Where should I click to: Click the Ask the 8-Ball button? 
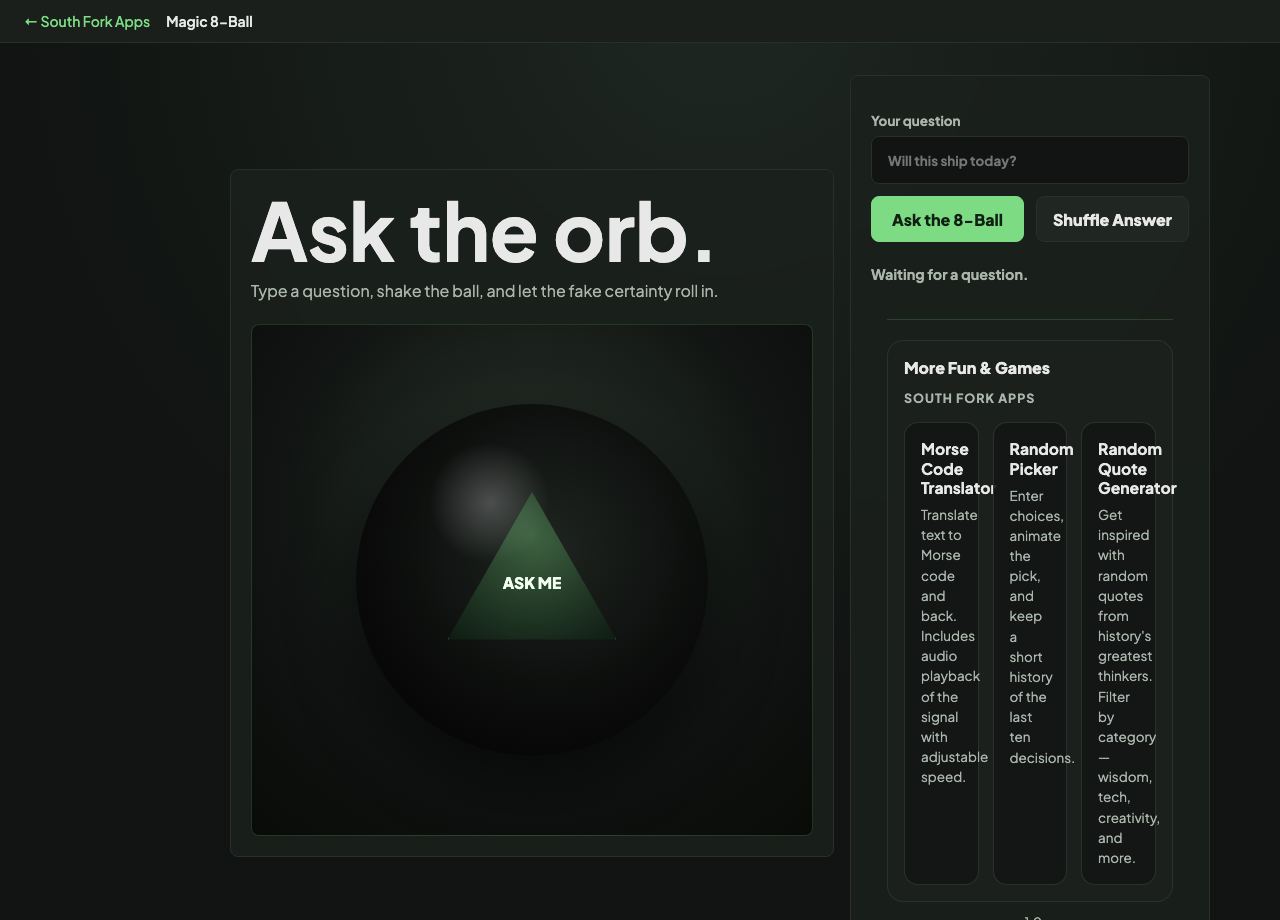(x=947, y=219)
